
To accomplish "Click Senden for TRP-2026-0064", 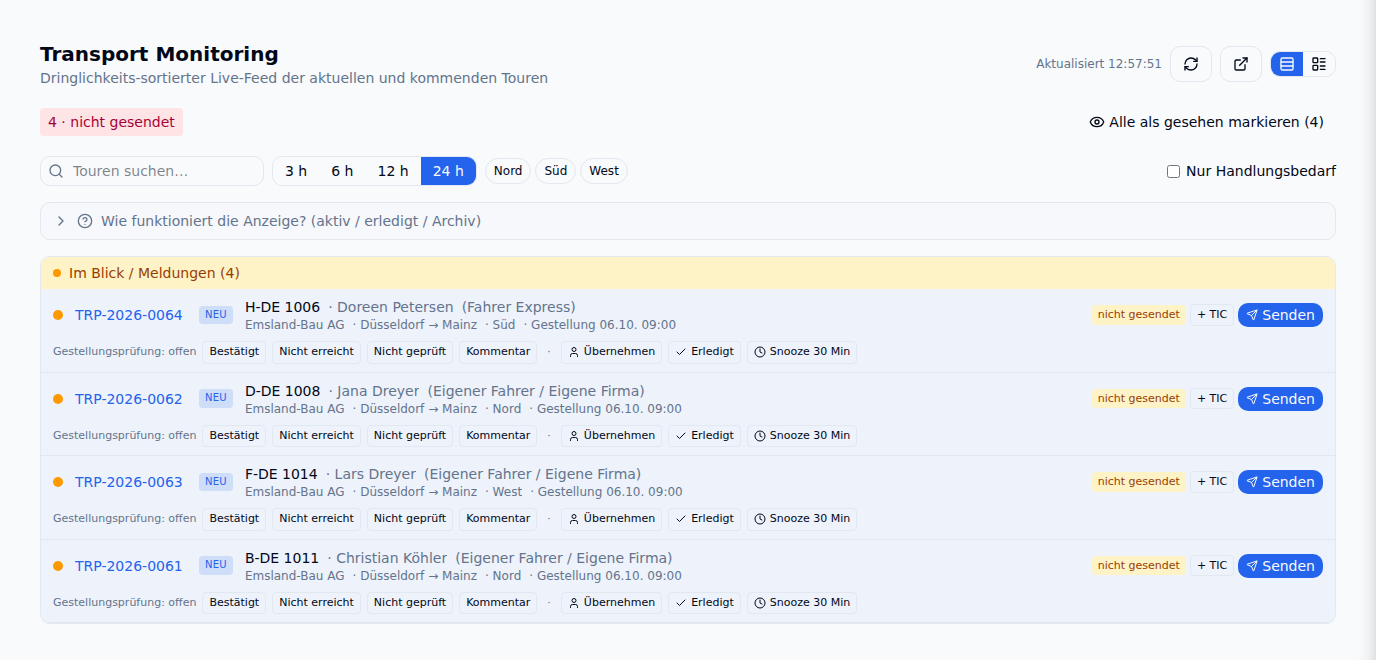I will (1280, 315).
